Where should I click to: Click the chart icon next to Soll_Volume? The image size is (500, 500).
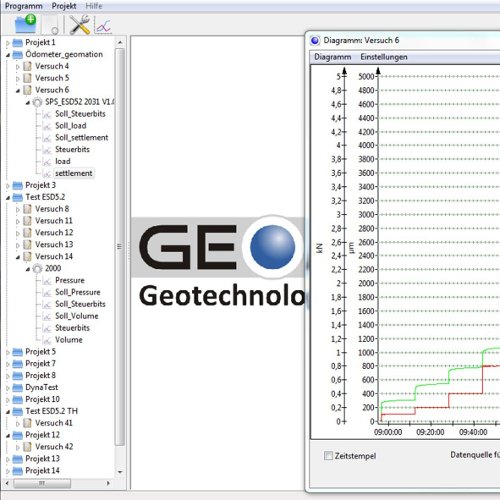[47, 316]
